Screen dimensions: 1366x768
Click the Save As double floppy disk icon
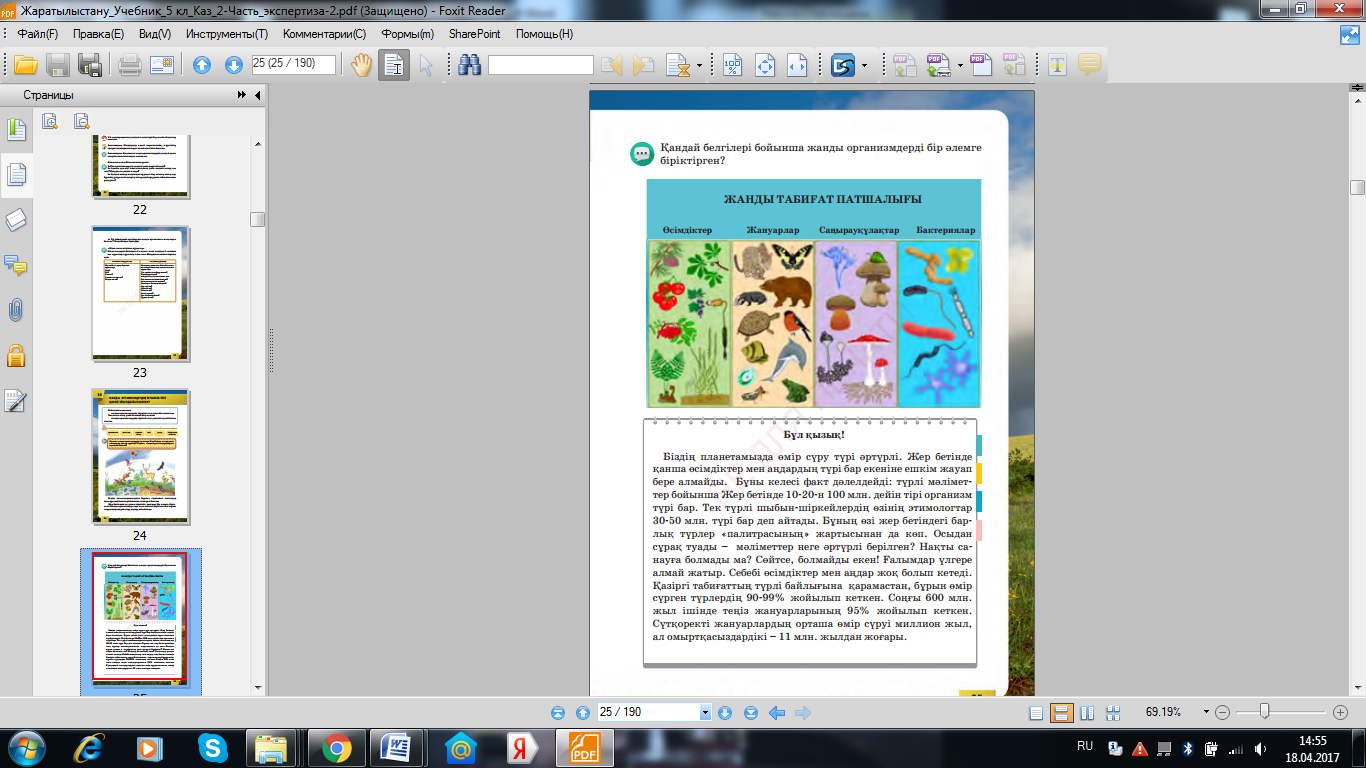point(91,66)
